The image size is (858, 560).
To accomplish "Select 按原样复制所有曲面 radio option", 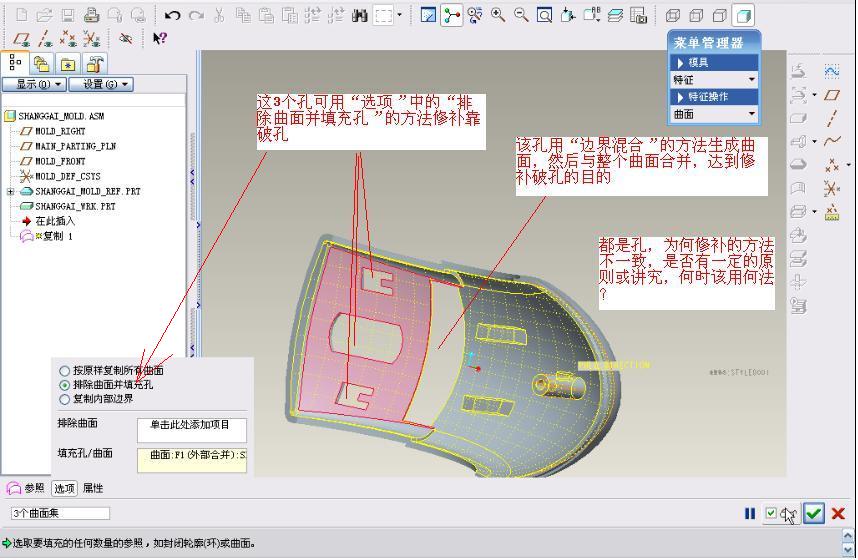I will [64, 371].
